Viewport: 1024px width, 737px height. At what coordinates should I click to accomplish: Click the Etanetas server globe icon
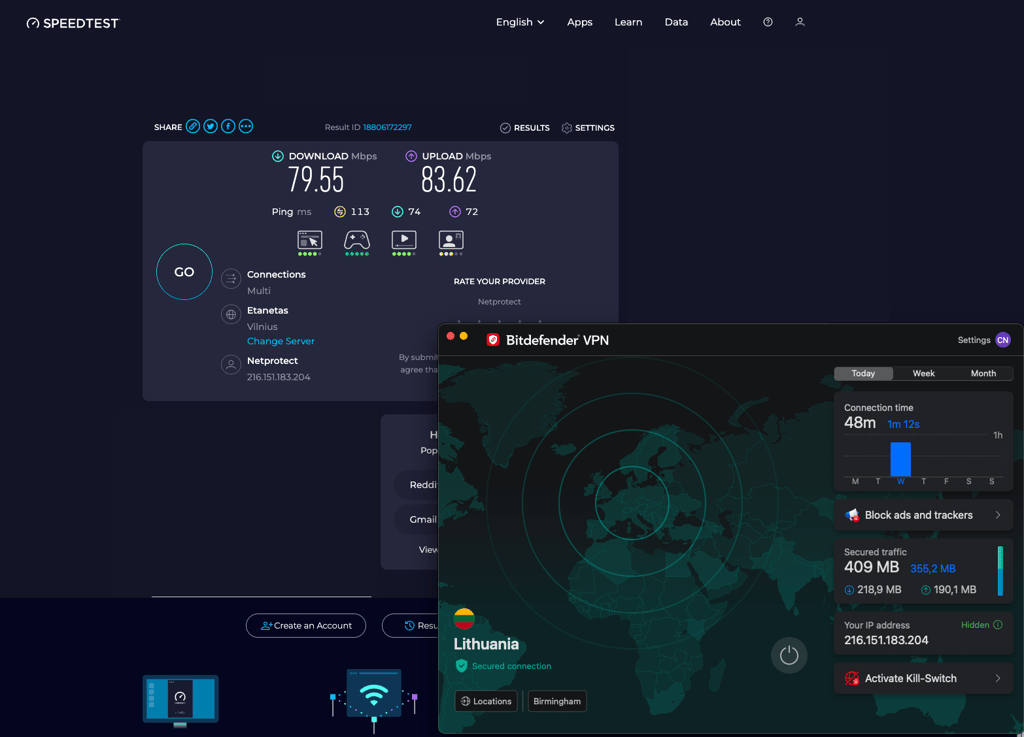(231, 315)
